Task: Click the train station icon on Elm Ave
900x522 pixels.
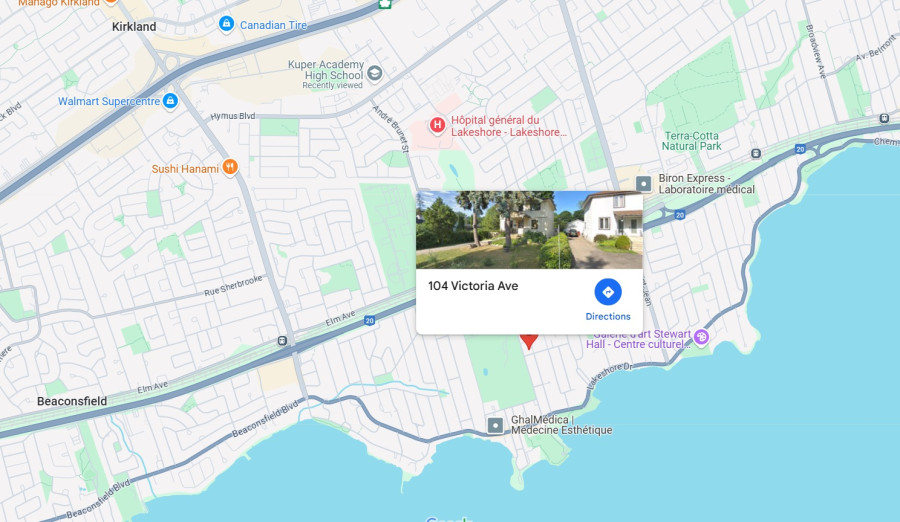Action: point(282,341)
